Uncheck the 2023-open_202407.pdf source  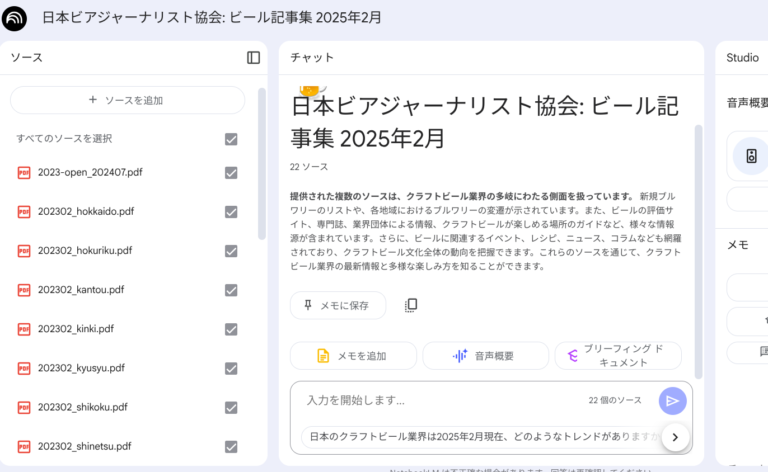231,173
